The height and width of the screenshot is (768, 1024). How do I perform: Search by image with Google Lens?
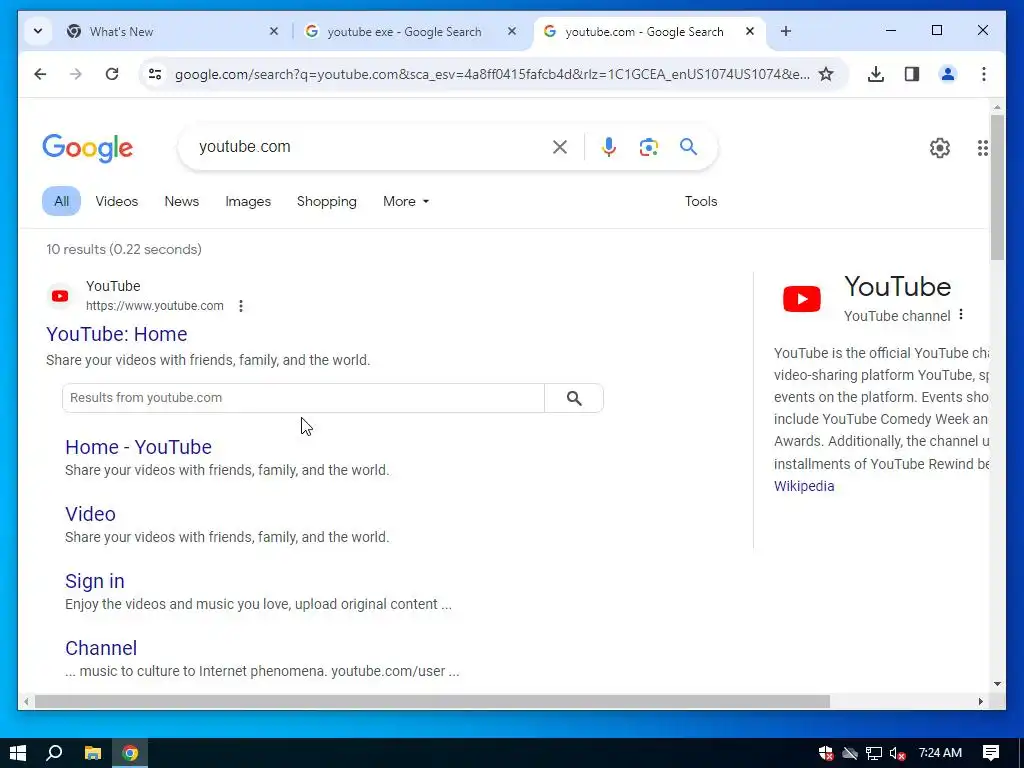[x=648, y=147]
